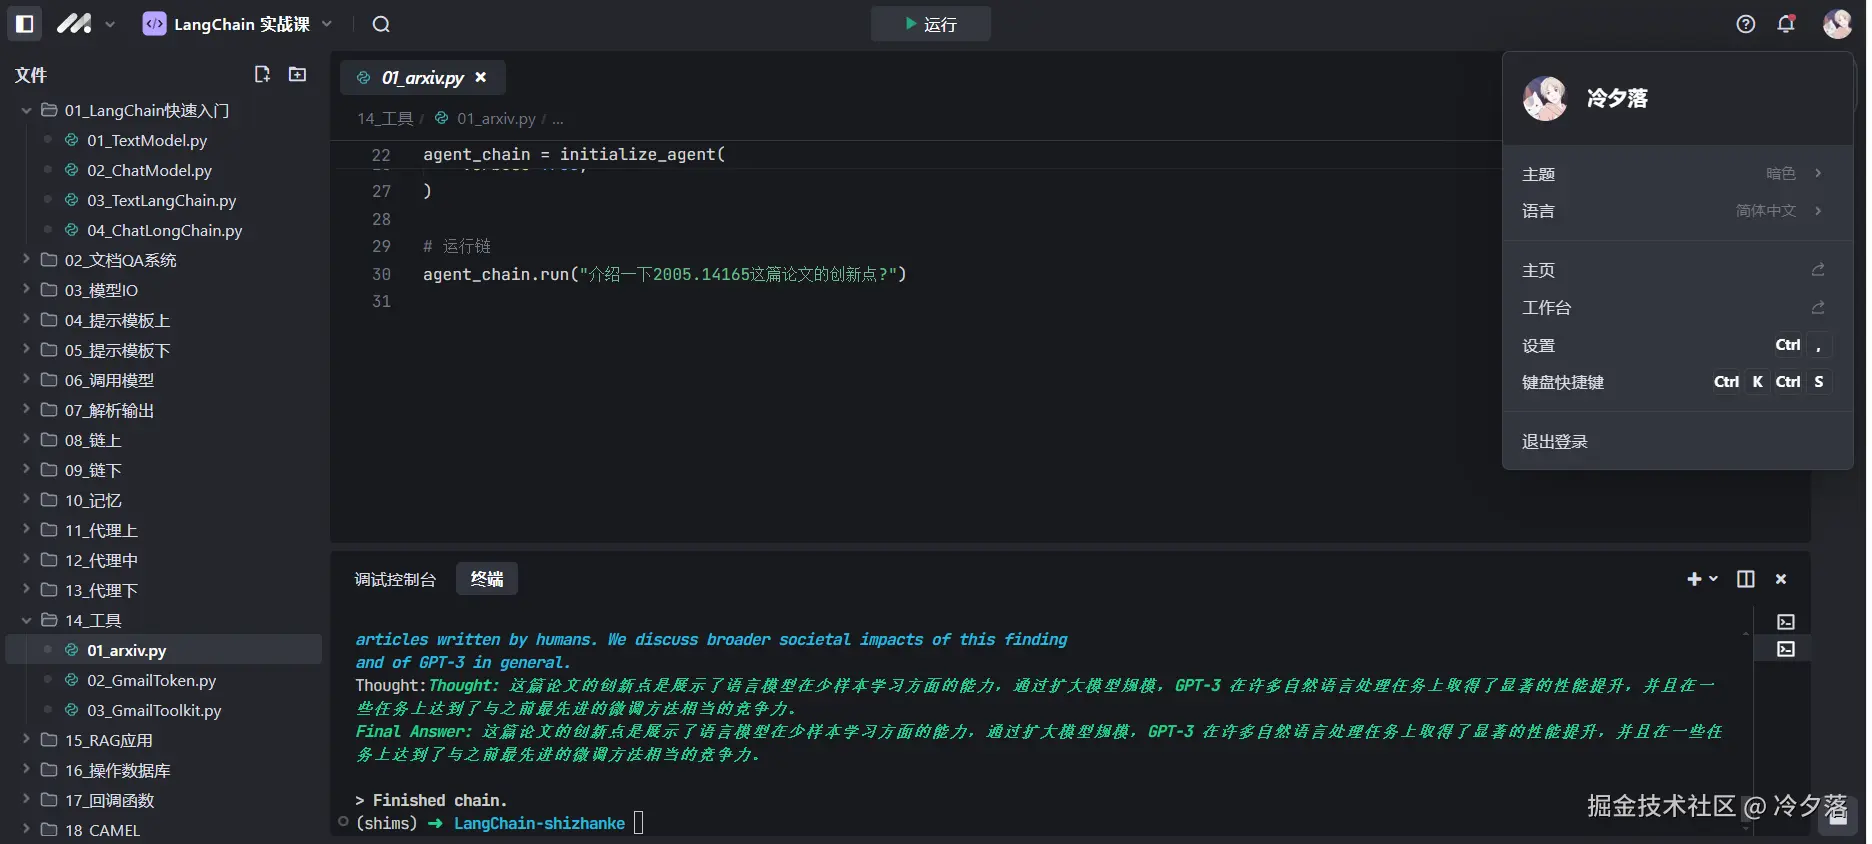Split the terminal panel

pyautogui.click(x=1745, y=579)
